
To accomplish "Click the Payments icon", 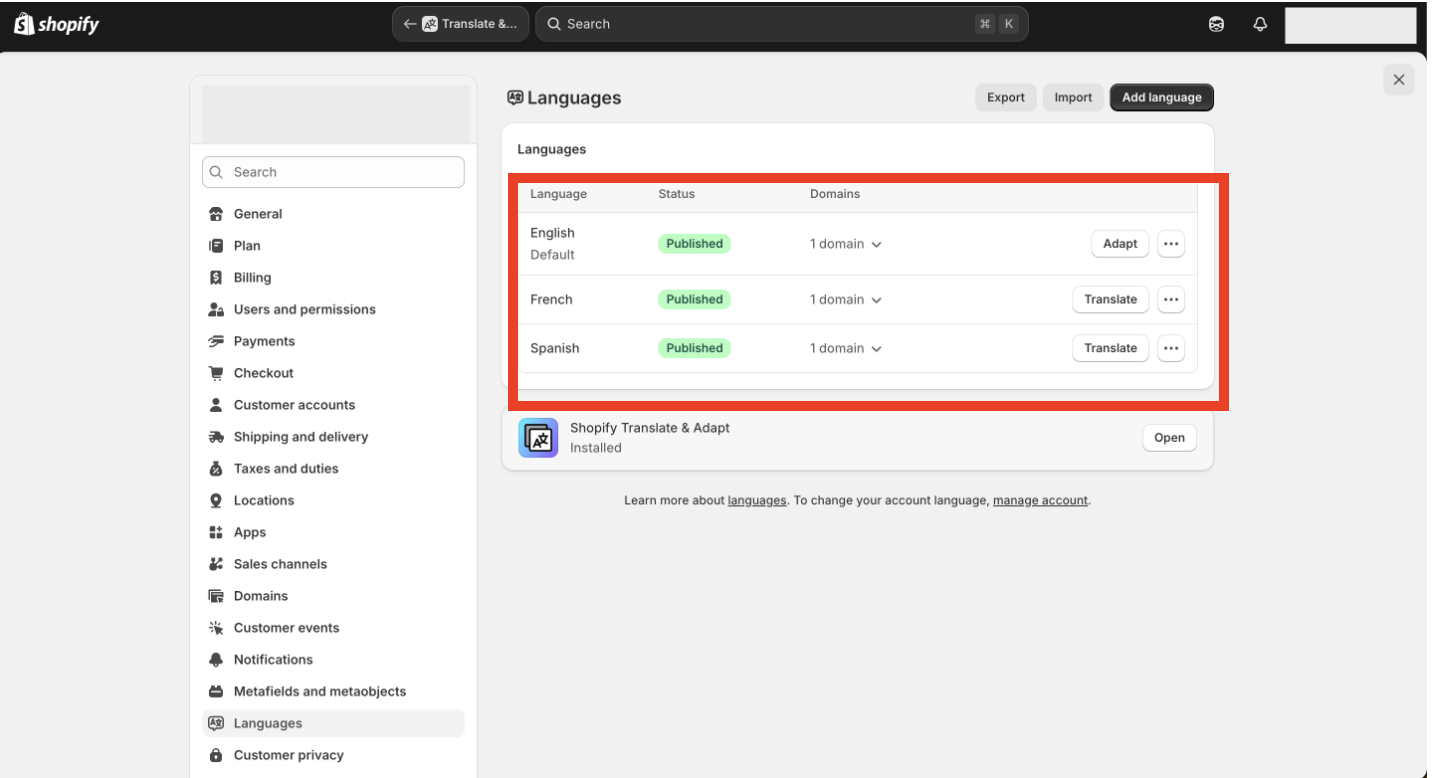I will (216, 341).
